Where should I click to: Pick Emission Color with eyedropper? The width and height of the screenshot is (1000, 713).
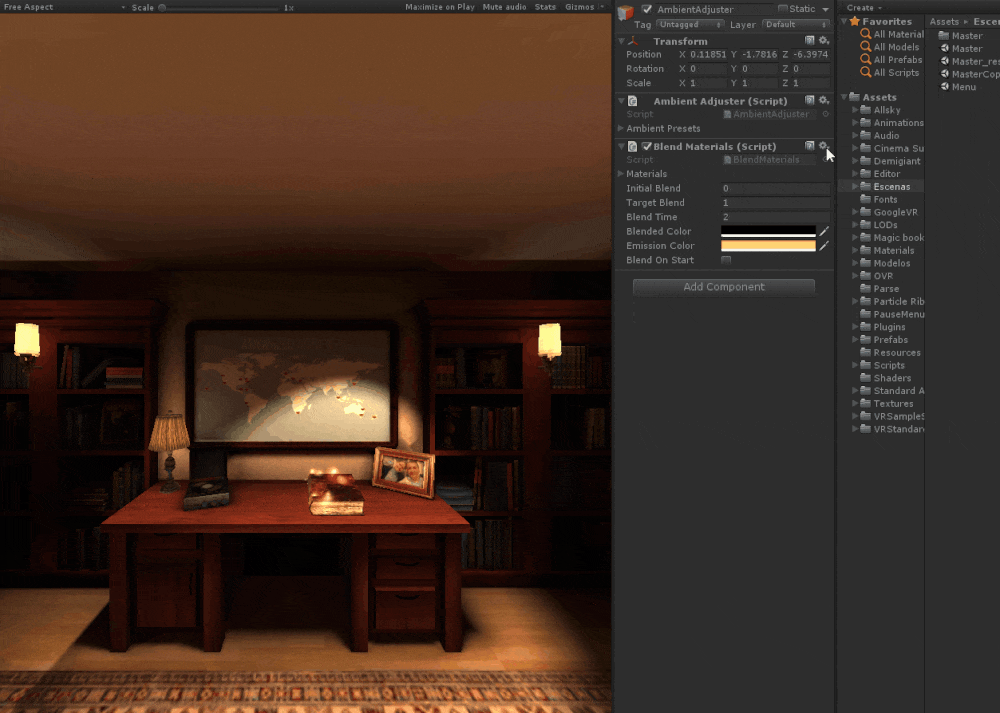pyautogui.click(x=824, y=246)
